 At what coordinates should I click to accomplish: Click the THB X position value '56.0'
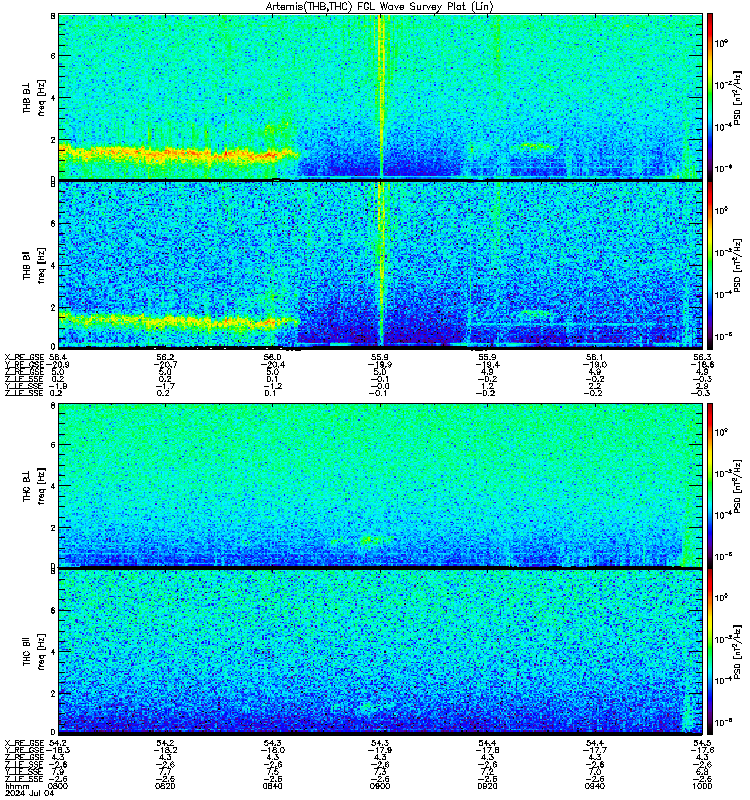pos(272,357)
